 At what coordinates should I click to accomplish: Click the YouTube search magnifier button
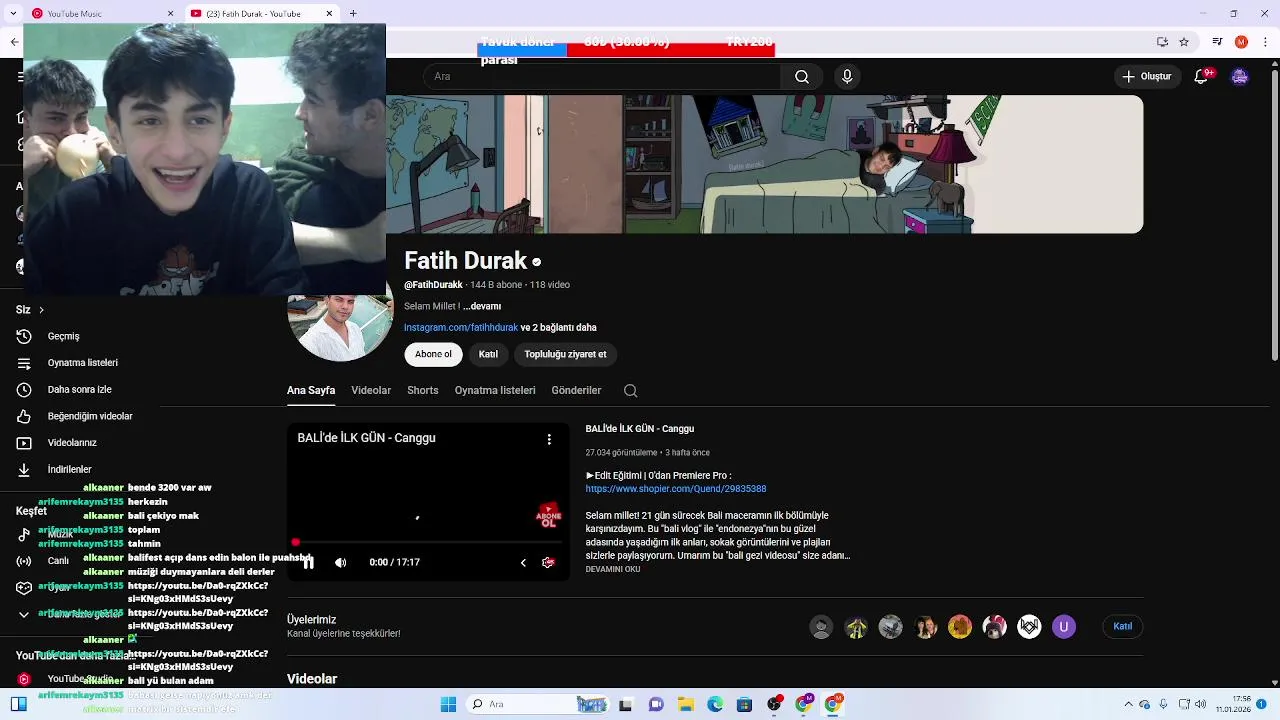pyautogui.click(x=802, y=77)
